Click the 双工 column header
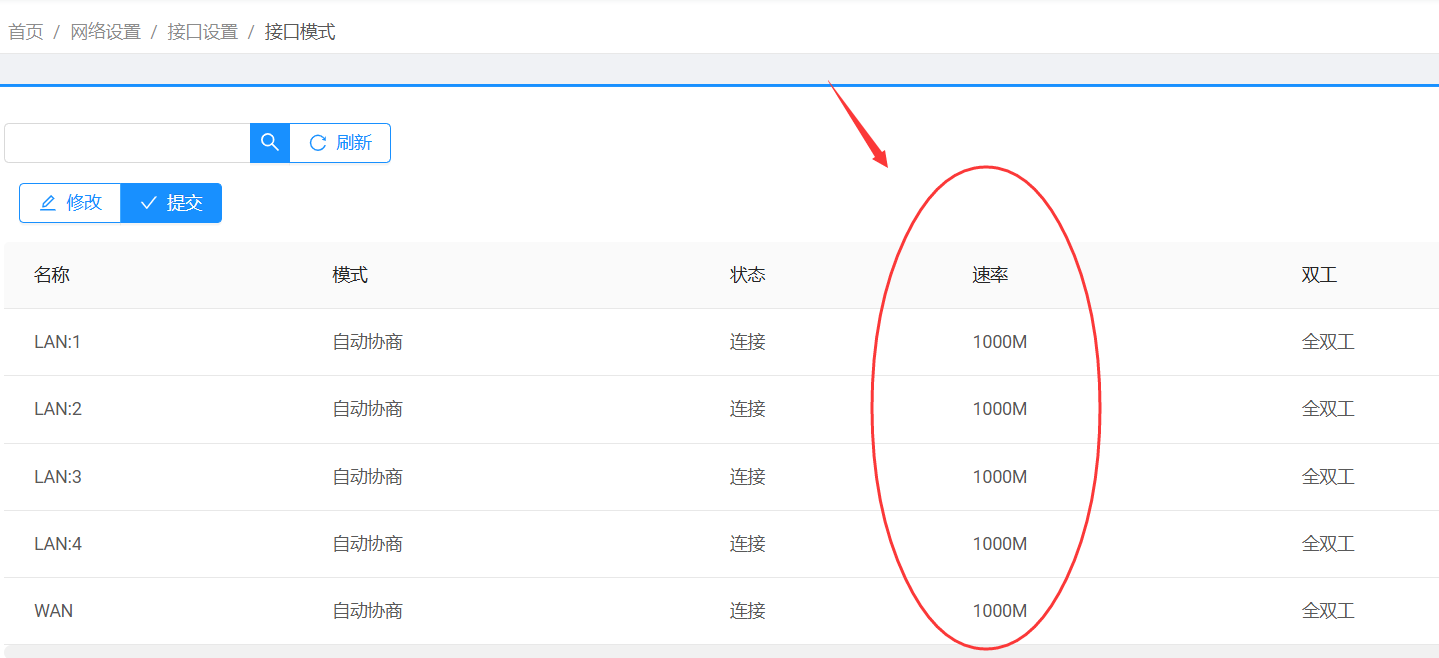Screen dimensions: 1439x658 [1319, 275]
